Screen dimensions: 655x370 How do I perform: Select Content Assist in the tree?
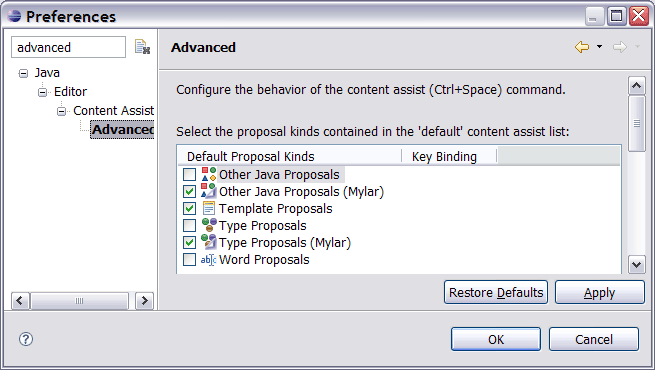click(x=114, y=111)
